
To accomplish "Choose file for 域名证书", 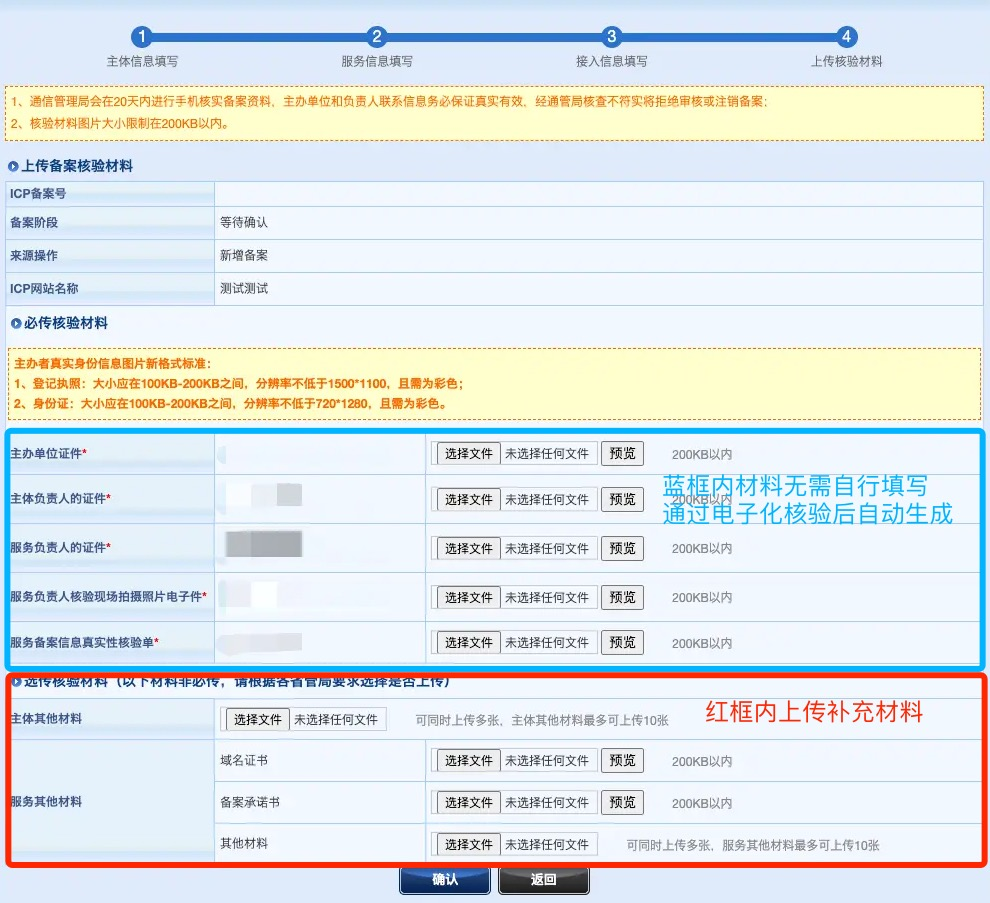I will coord(468,761).
